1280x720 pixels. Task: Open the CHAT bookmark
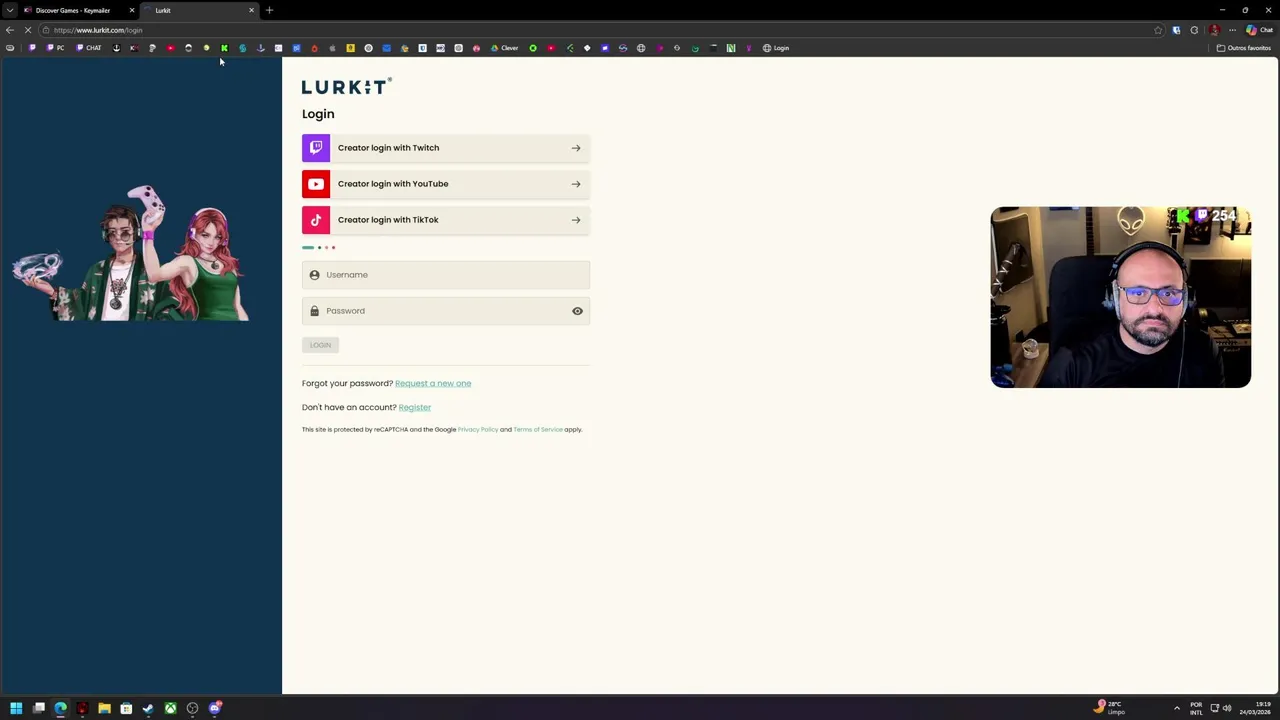[x=89, y=48]
